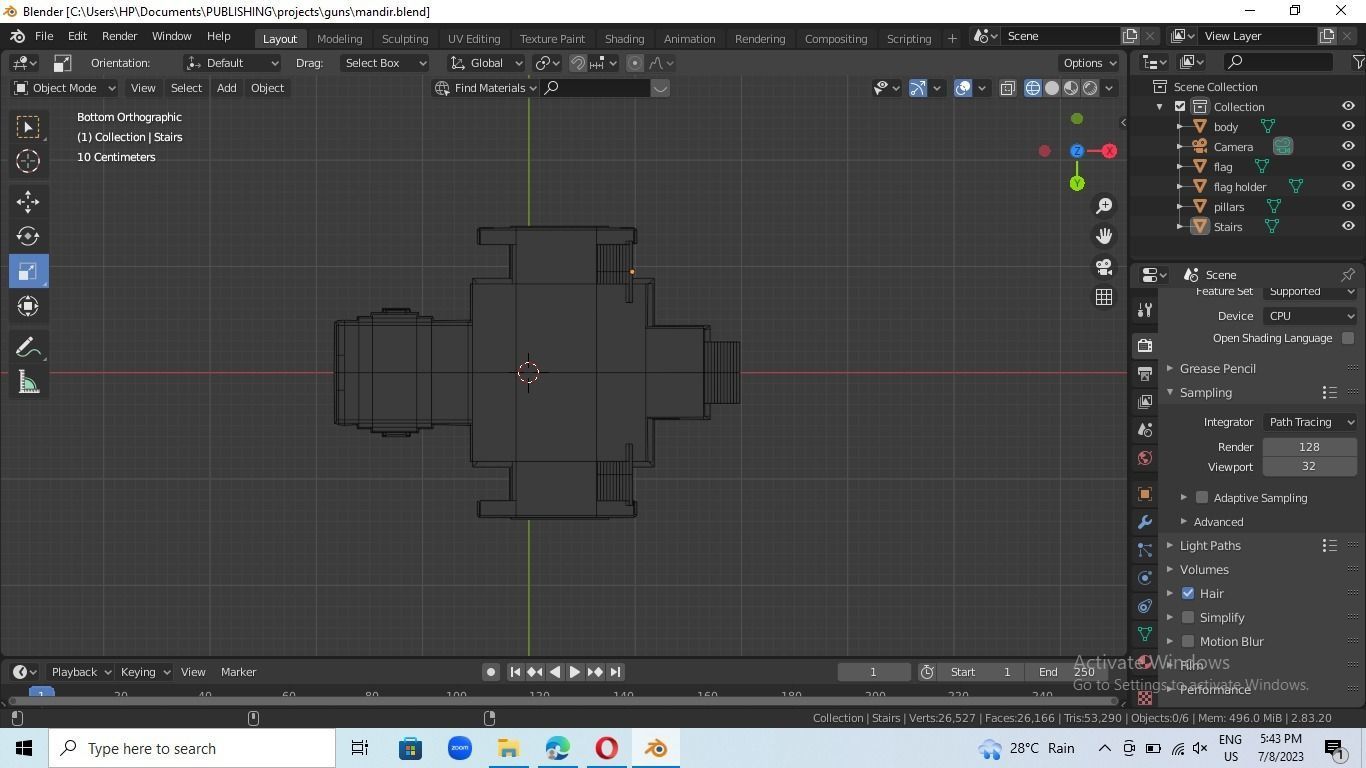Viewport: 1366px width, 768px height.
Task: Switch to wireframe viewport shading
Action: tap(1033, 88)
